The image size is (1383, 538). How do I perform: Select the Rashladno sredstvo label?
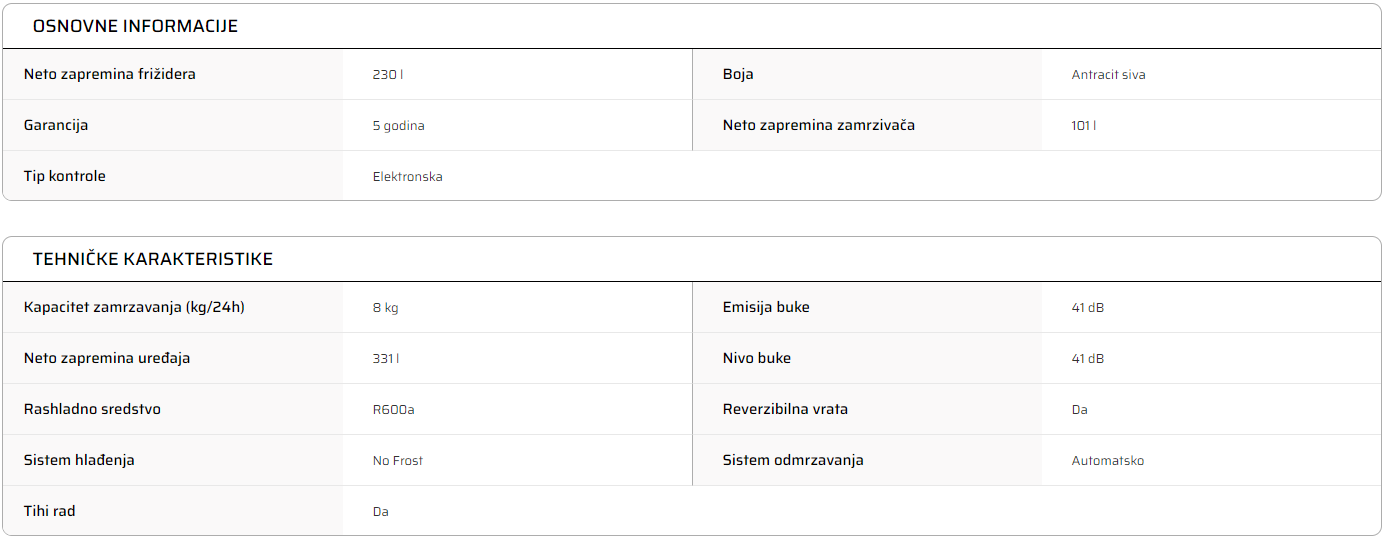coord(92,409)
